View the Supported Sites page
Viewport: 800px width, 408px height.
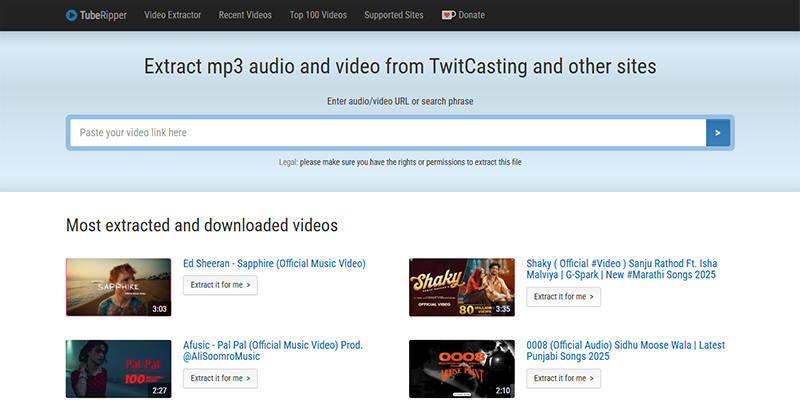pos(394,15)
